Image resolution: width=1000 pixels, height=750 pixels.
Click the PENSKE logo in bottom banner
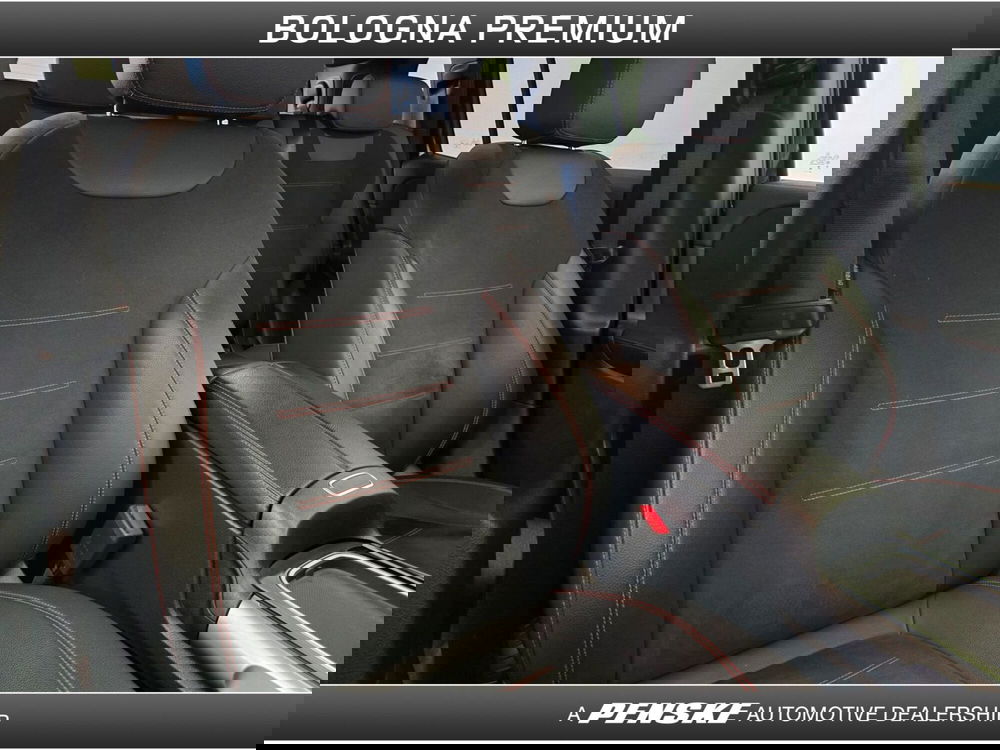667,713
